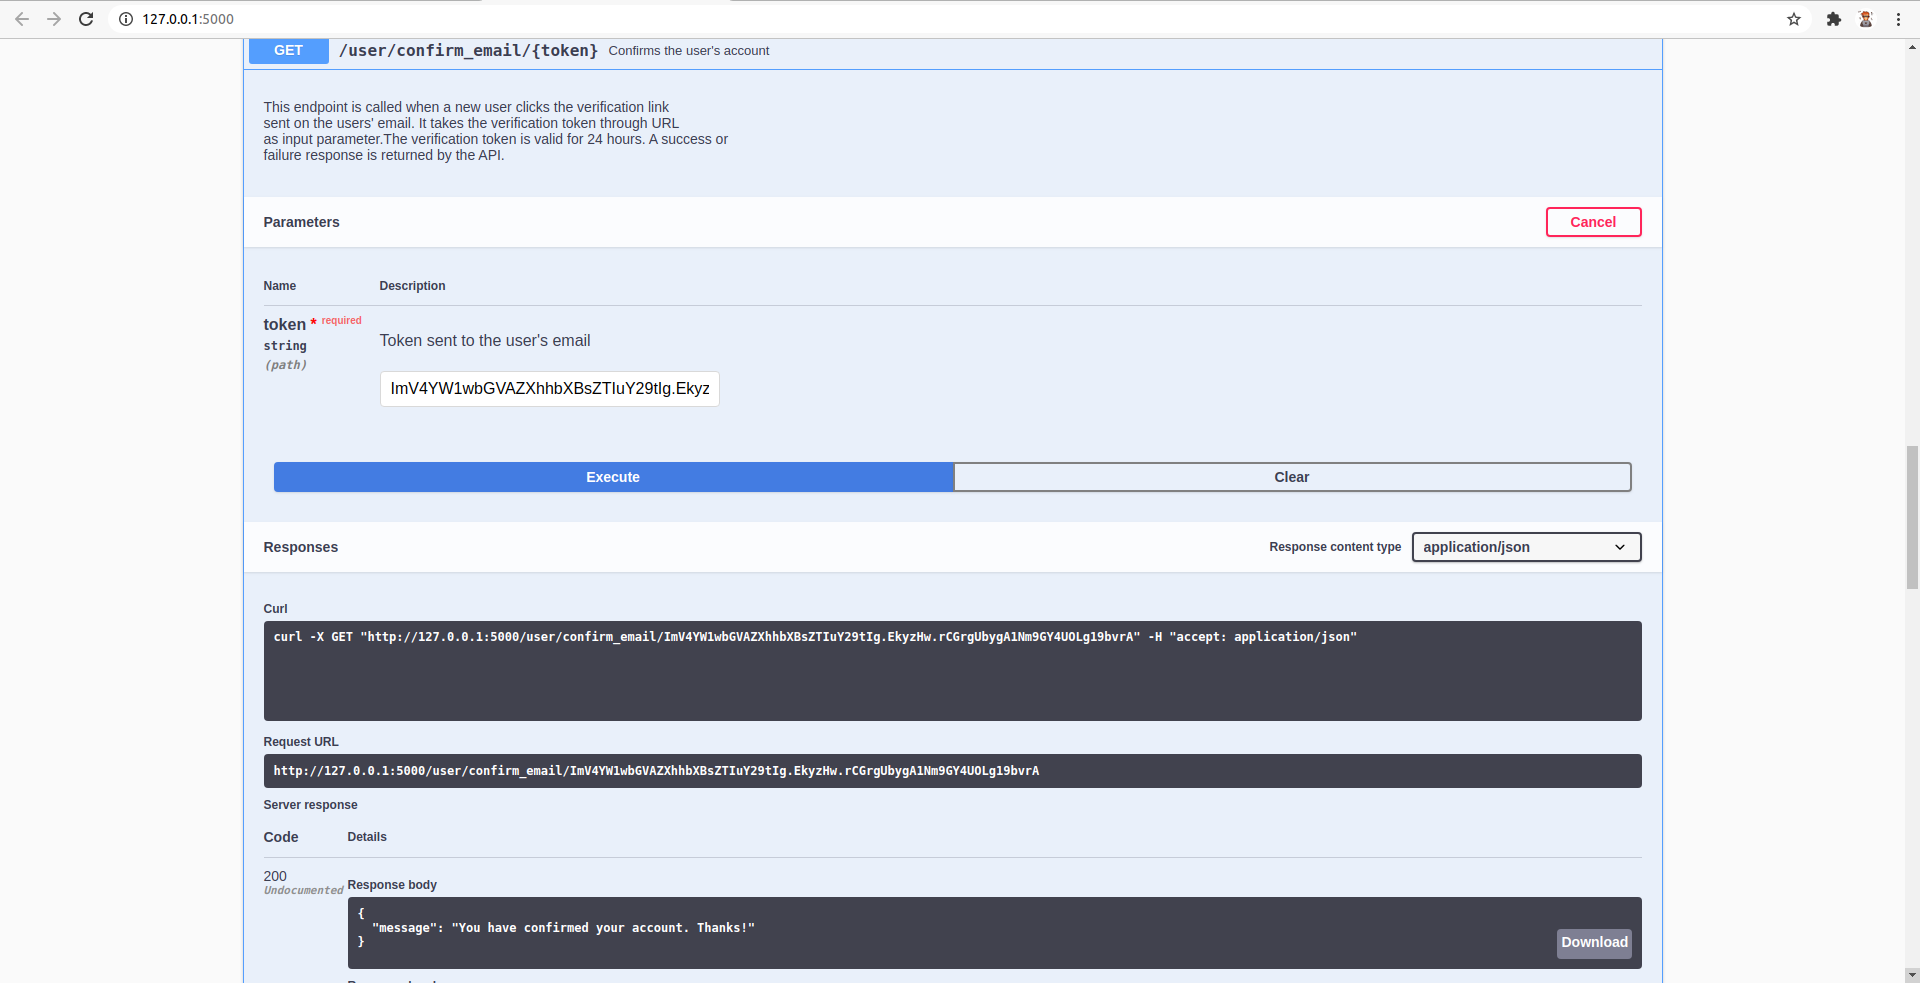Open the Chrome three-dot menu
This screenshot has width=1920, height=983.
pyautogui.click(x=1898, y=19)
